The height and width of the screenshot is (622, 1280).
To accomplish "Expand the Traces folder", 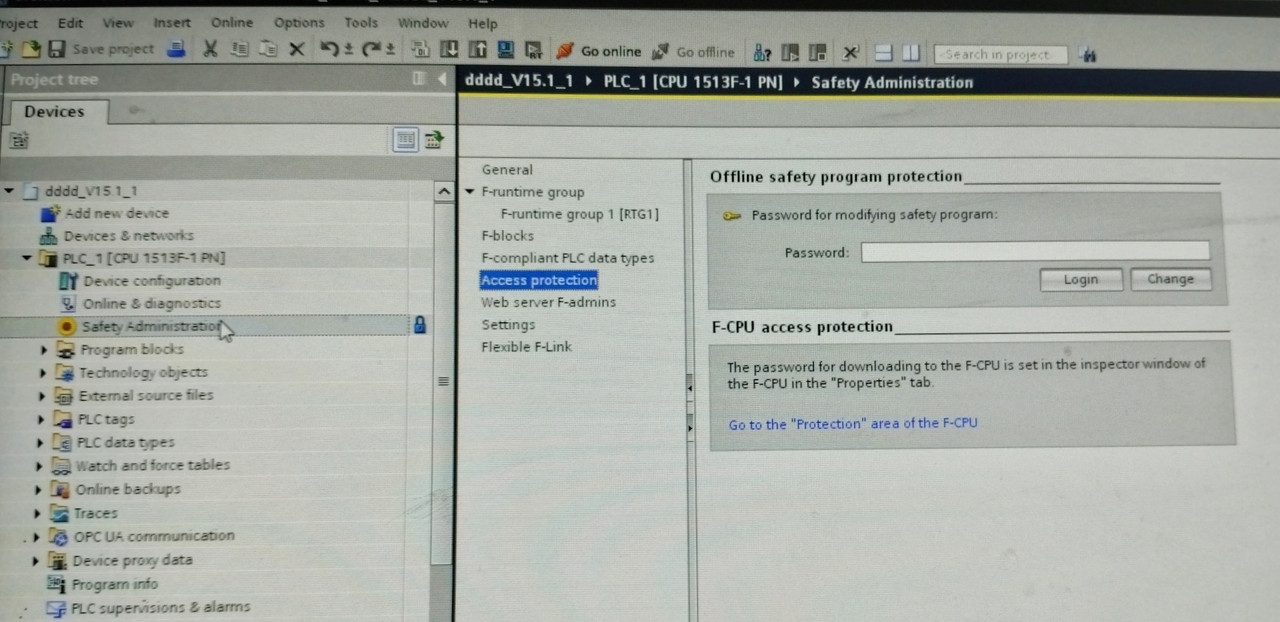I will pos(39,514).
